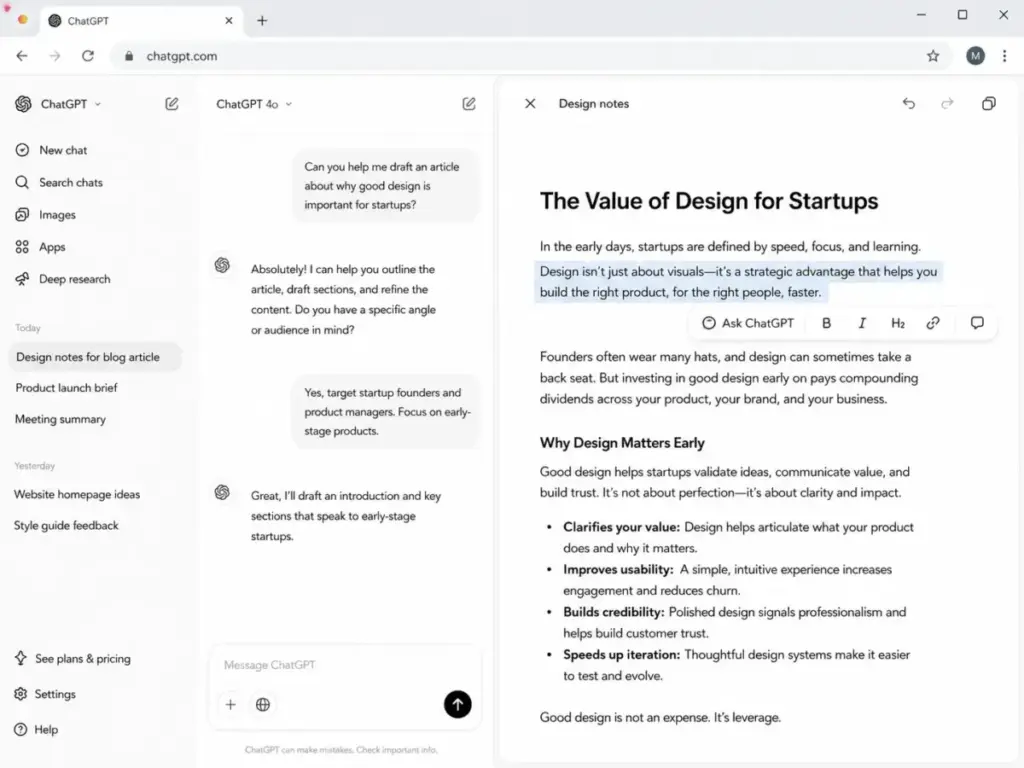This screenshot has width=1024, height=768.
Task: Start a New chat from the sidebar
Action: [51, 150]
